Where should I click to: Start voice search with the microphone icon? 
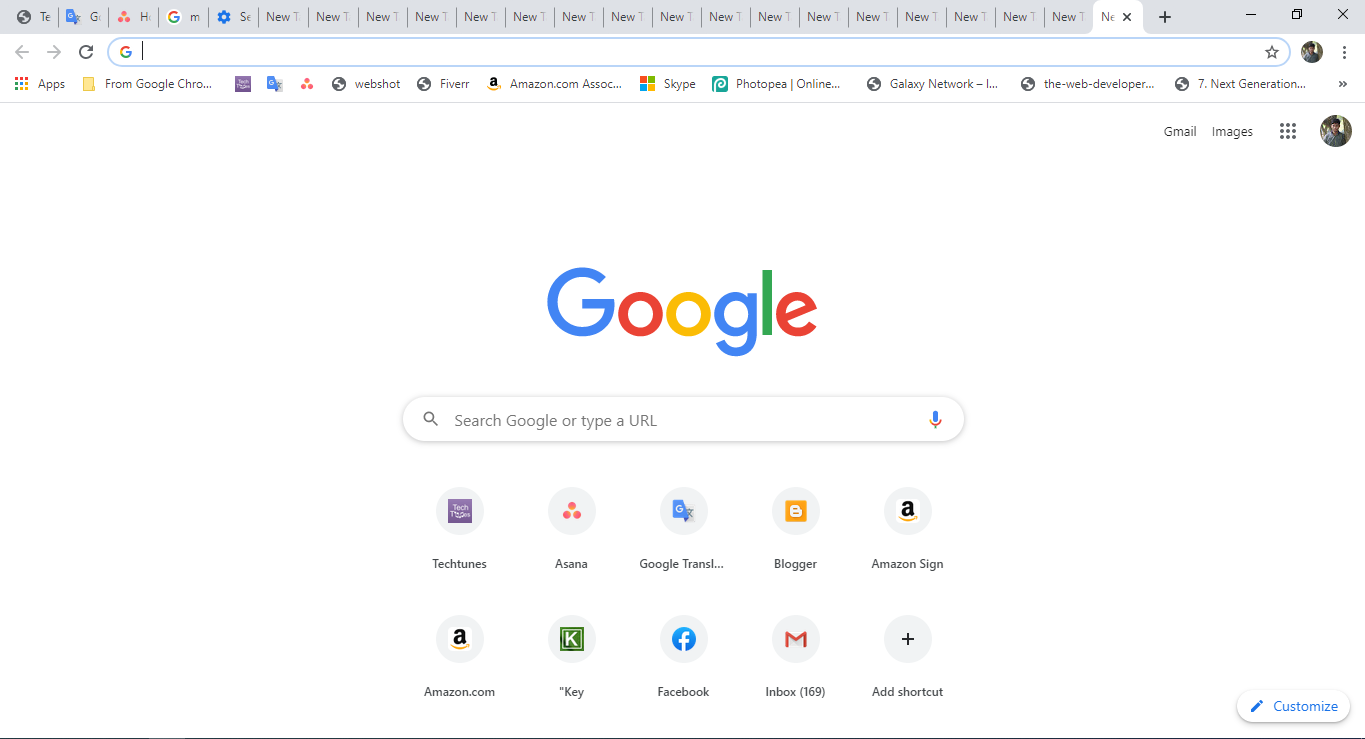coord(935,420)
